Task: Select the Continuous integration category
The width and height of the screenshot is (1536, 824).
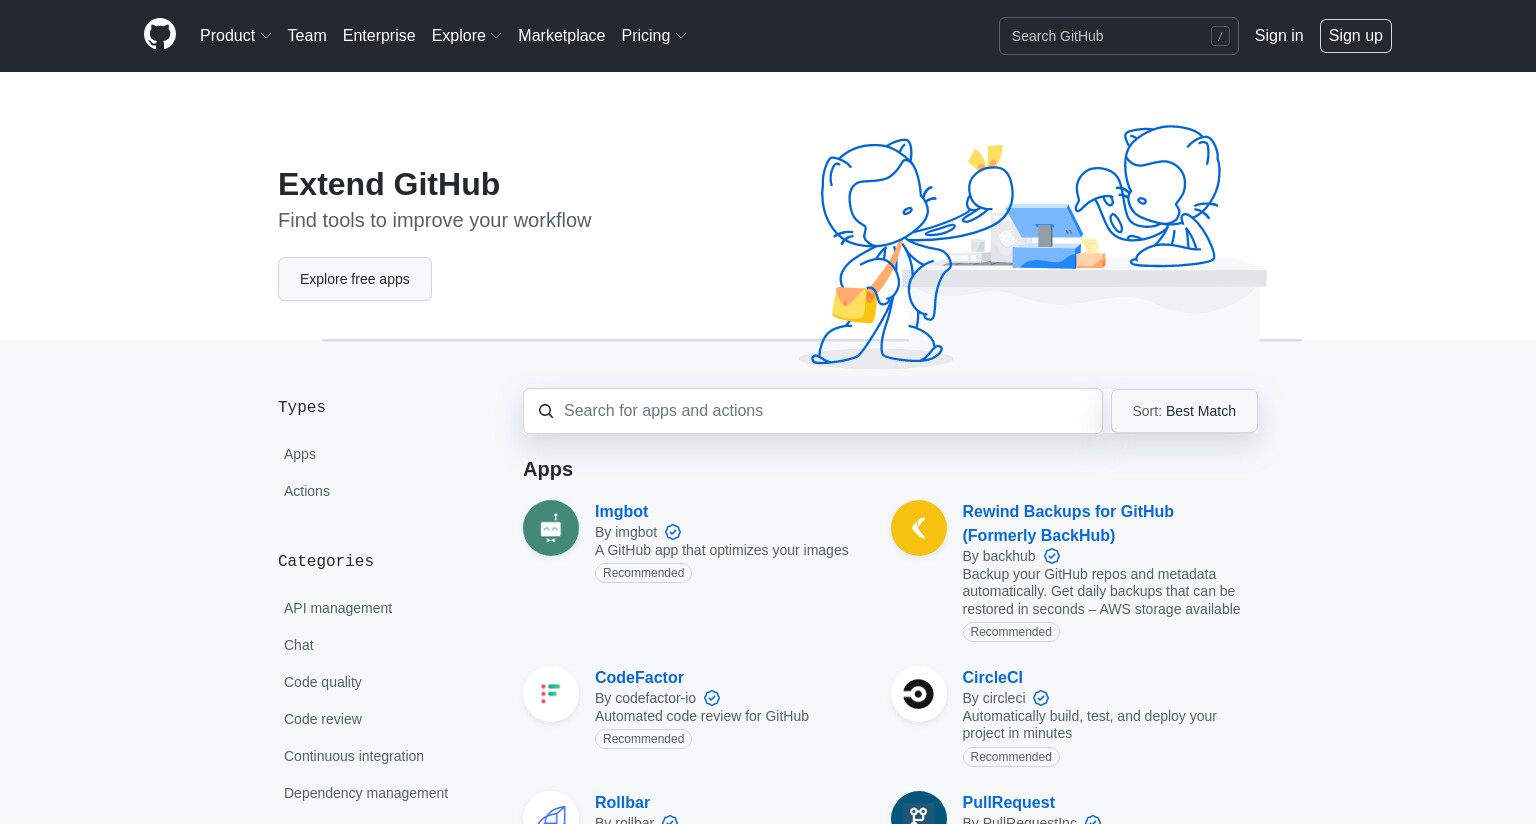Action: coord(354,756)
